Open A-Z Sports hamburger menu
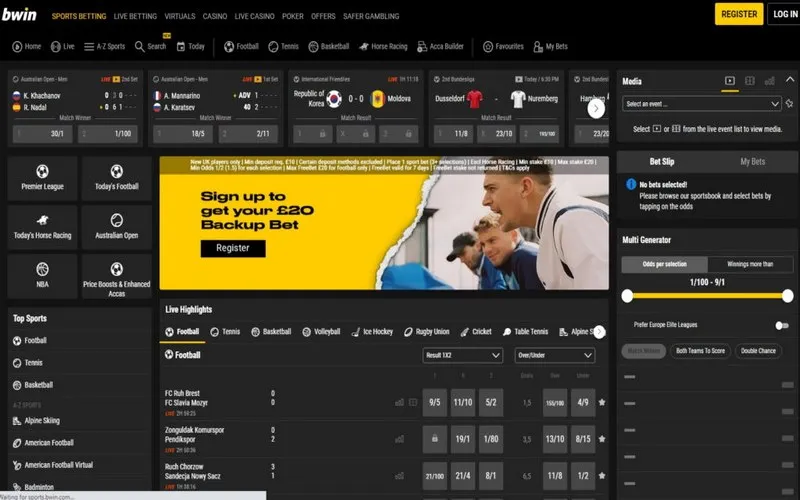800x500 pixels. tap(89, 46)
